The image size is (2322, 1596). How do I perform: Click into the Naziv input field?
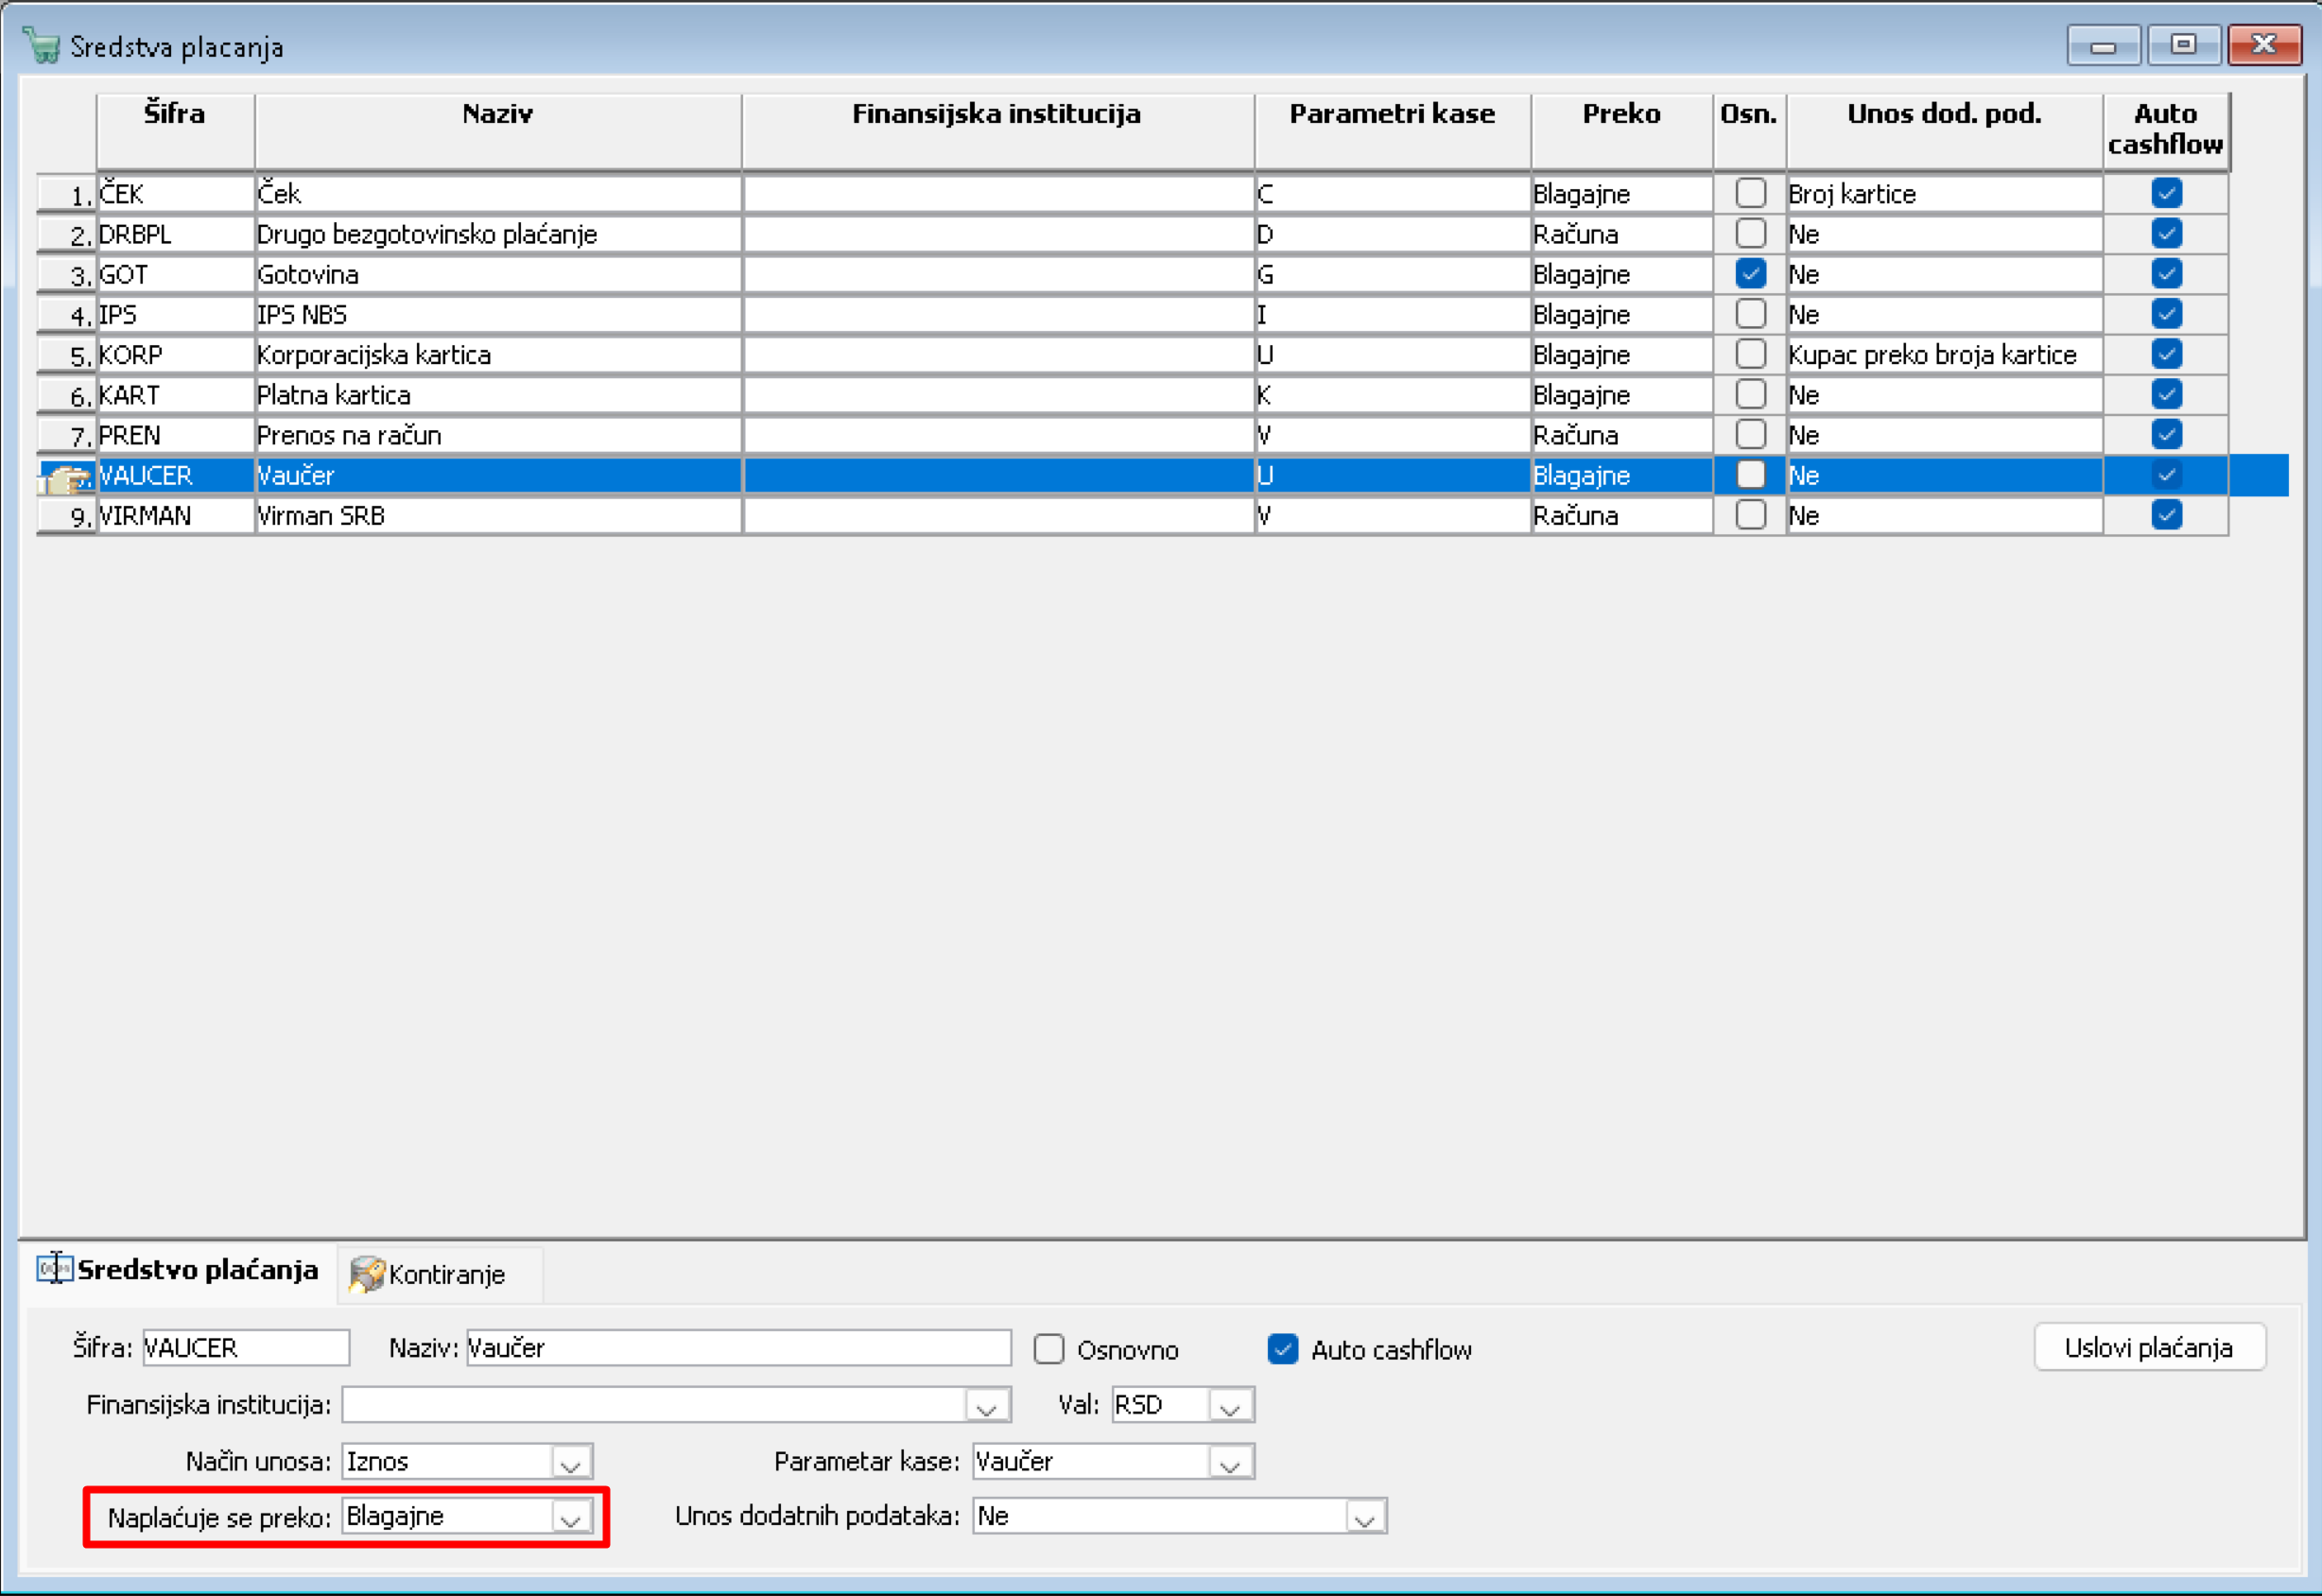coord(738,1348)
